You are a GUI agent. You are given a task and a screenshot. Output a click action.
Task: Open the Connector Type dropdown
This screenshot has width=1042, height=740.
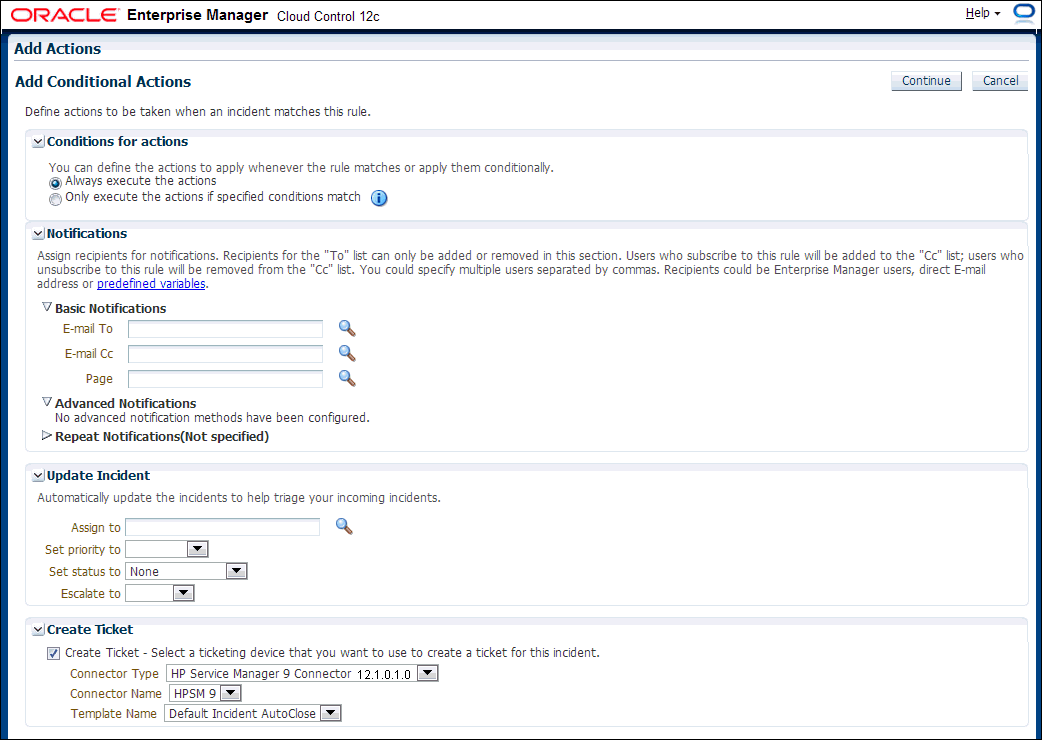pos(427,672)
